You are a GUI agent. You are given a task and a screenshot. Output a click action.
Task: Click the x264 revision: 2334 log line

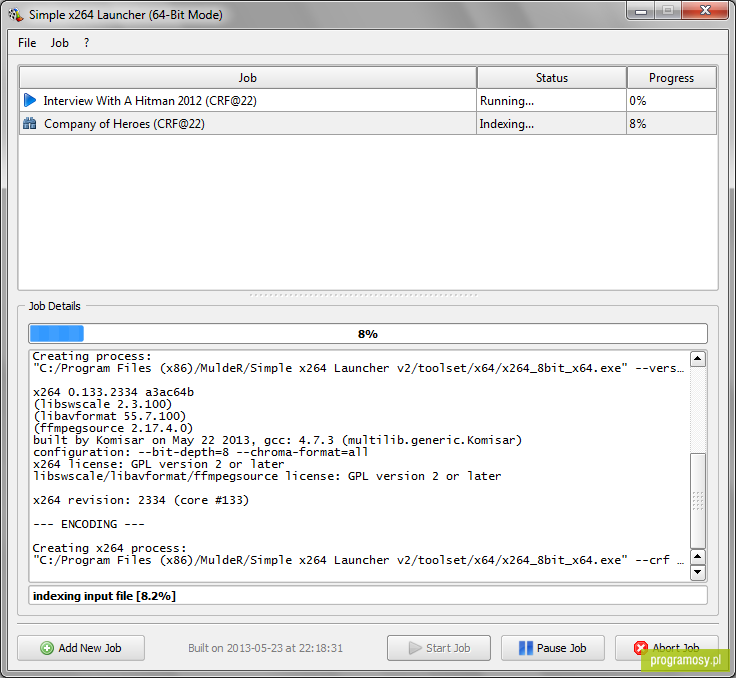[141, 500]
